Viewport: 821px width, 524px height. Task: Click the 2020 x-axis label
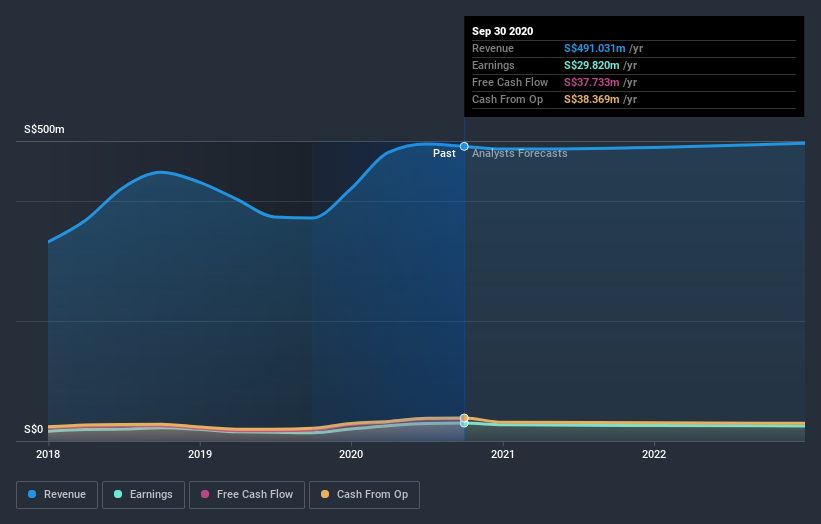[x=351, y=454]
